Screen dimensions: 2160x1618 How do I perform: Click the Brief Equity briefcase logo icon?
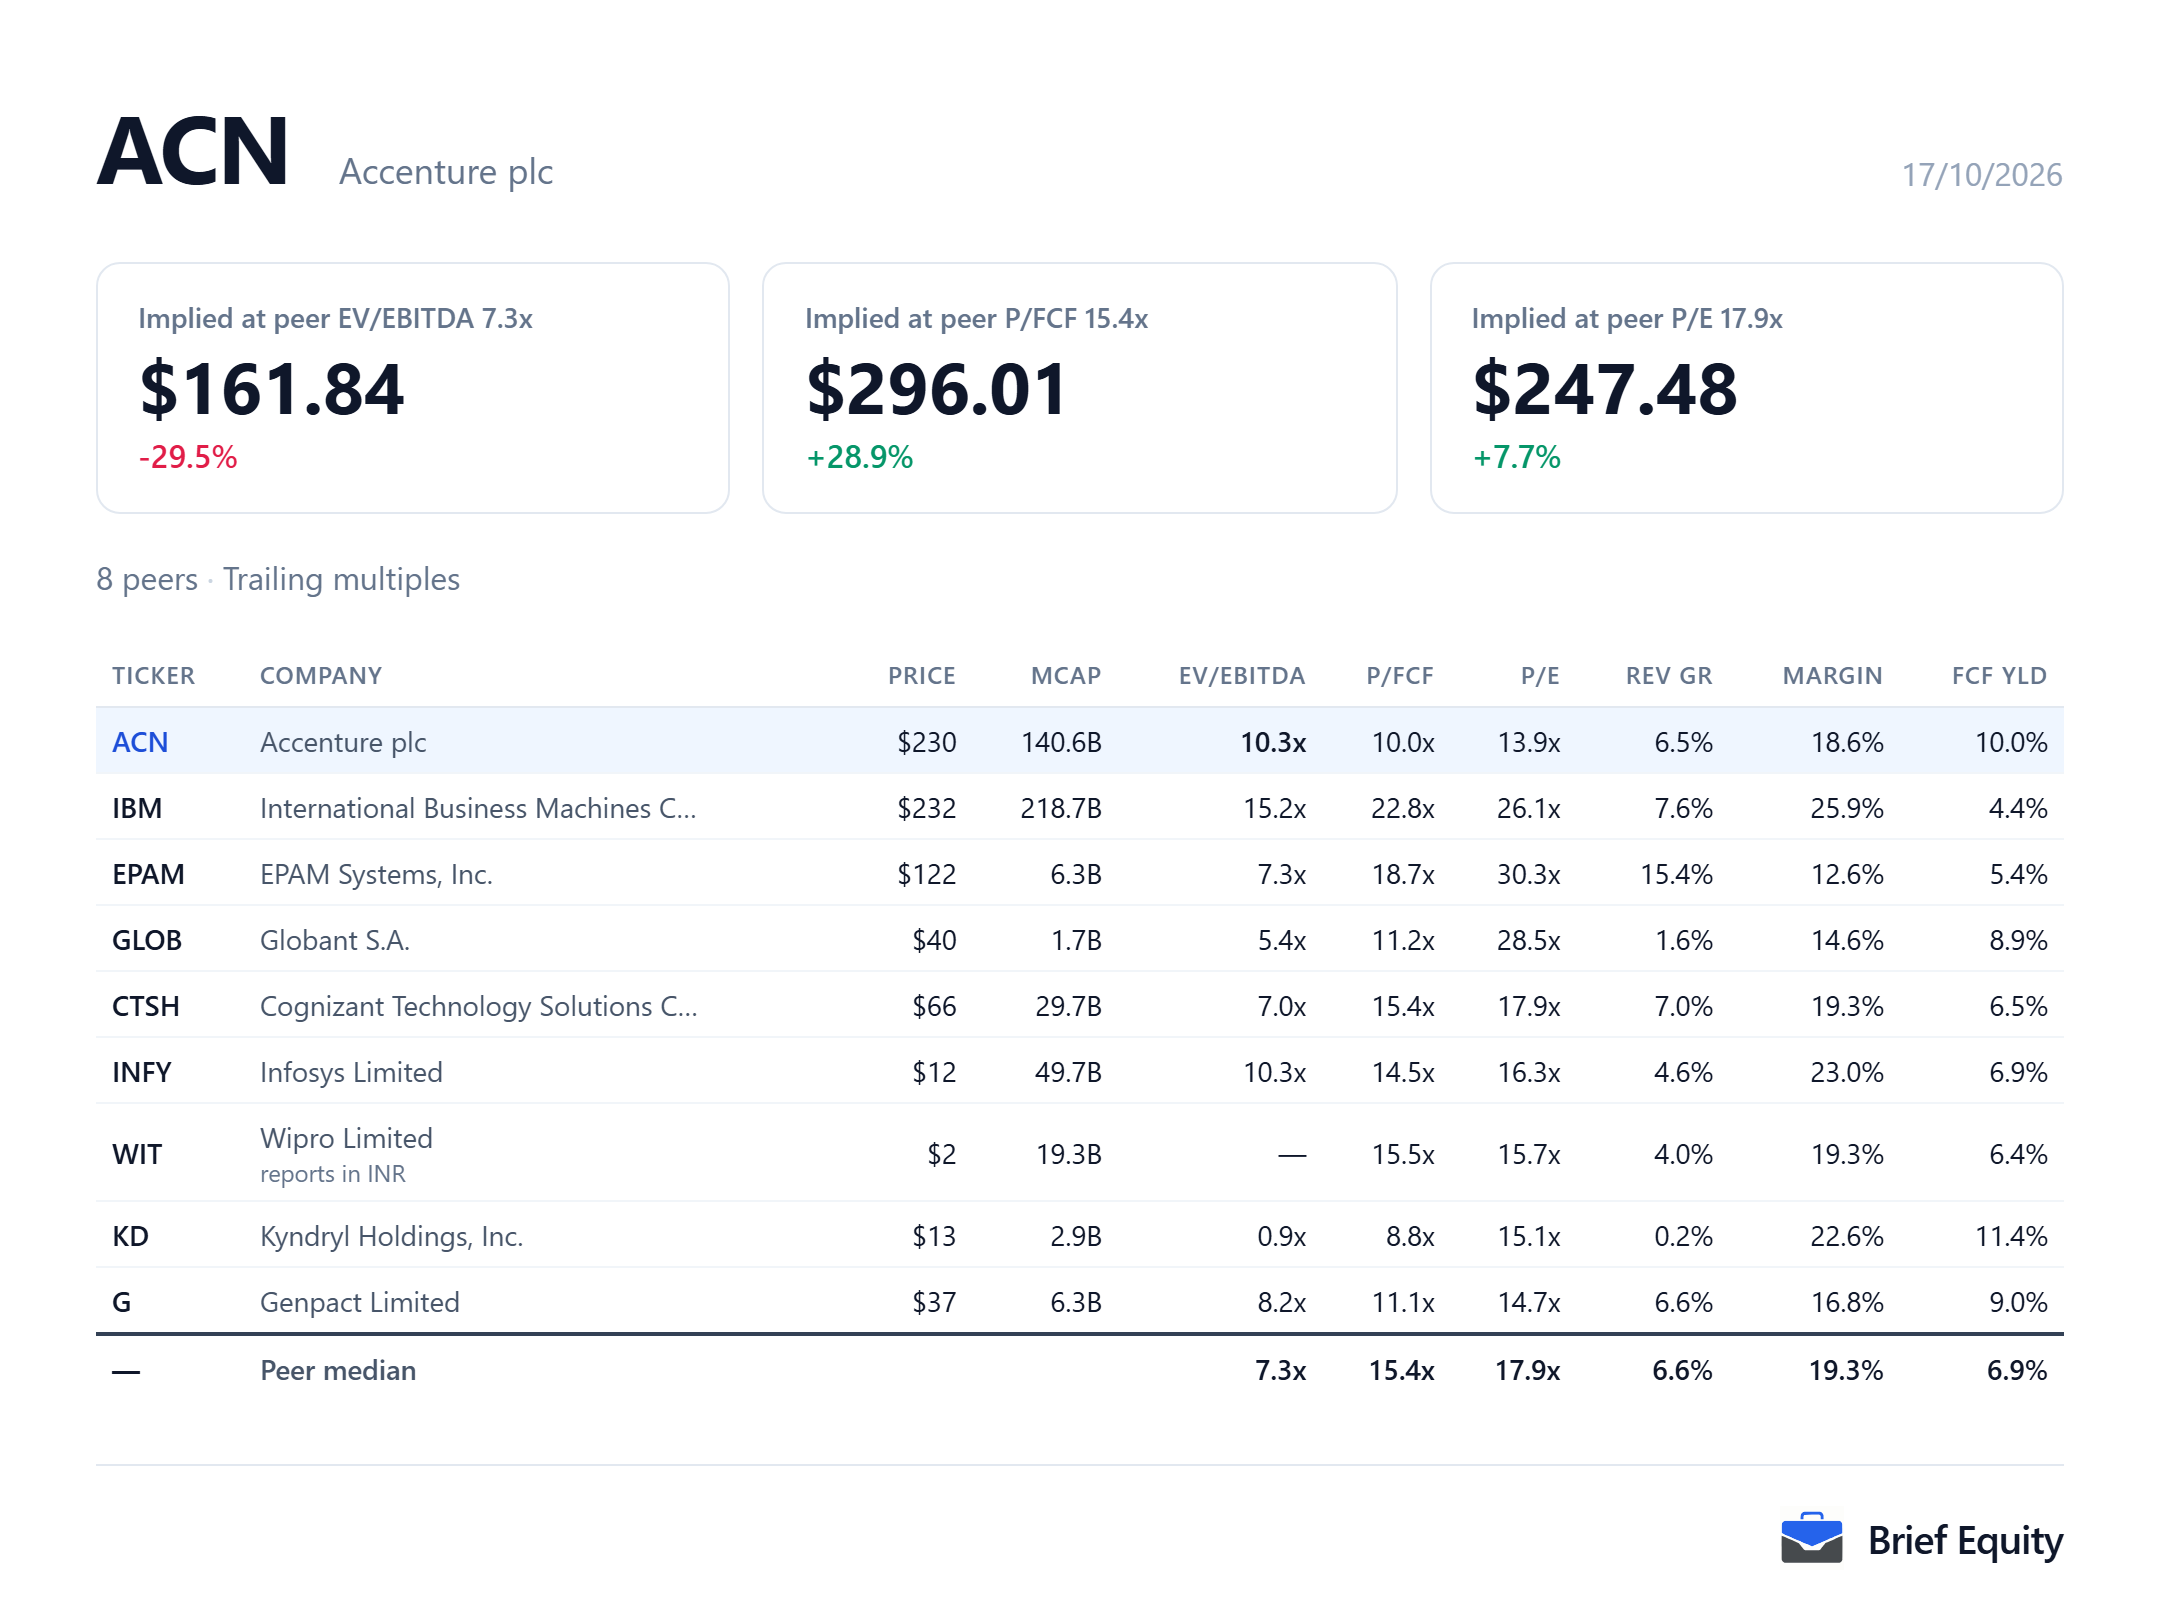[1811, 1538]
